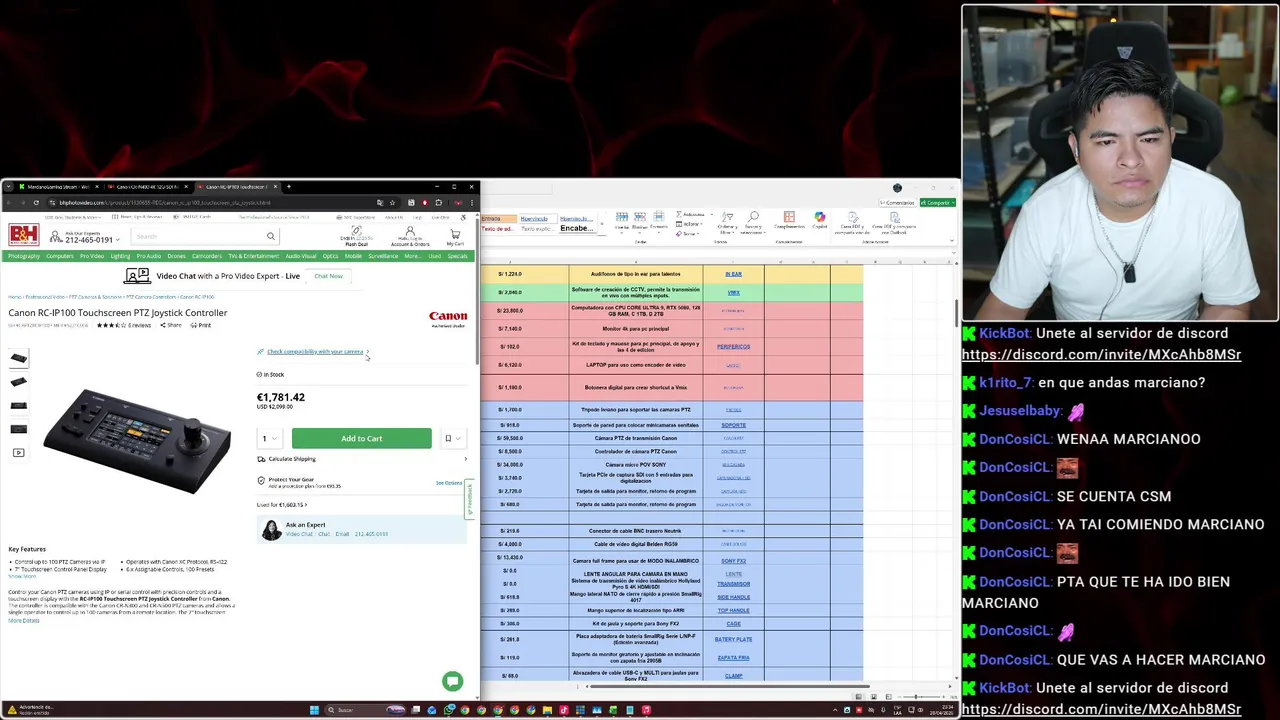Open the WhatsApp icon on the taskbar

(x=449, y=711)
